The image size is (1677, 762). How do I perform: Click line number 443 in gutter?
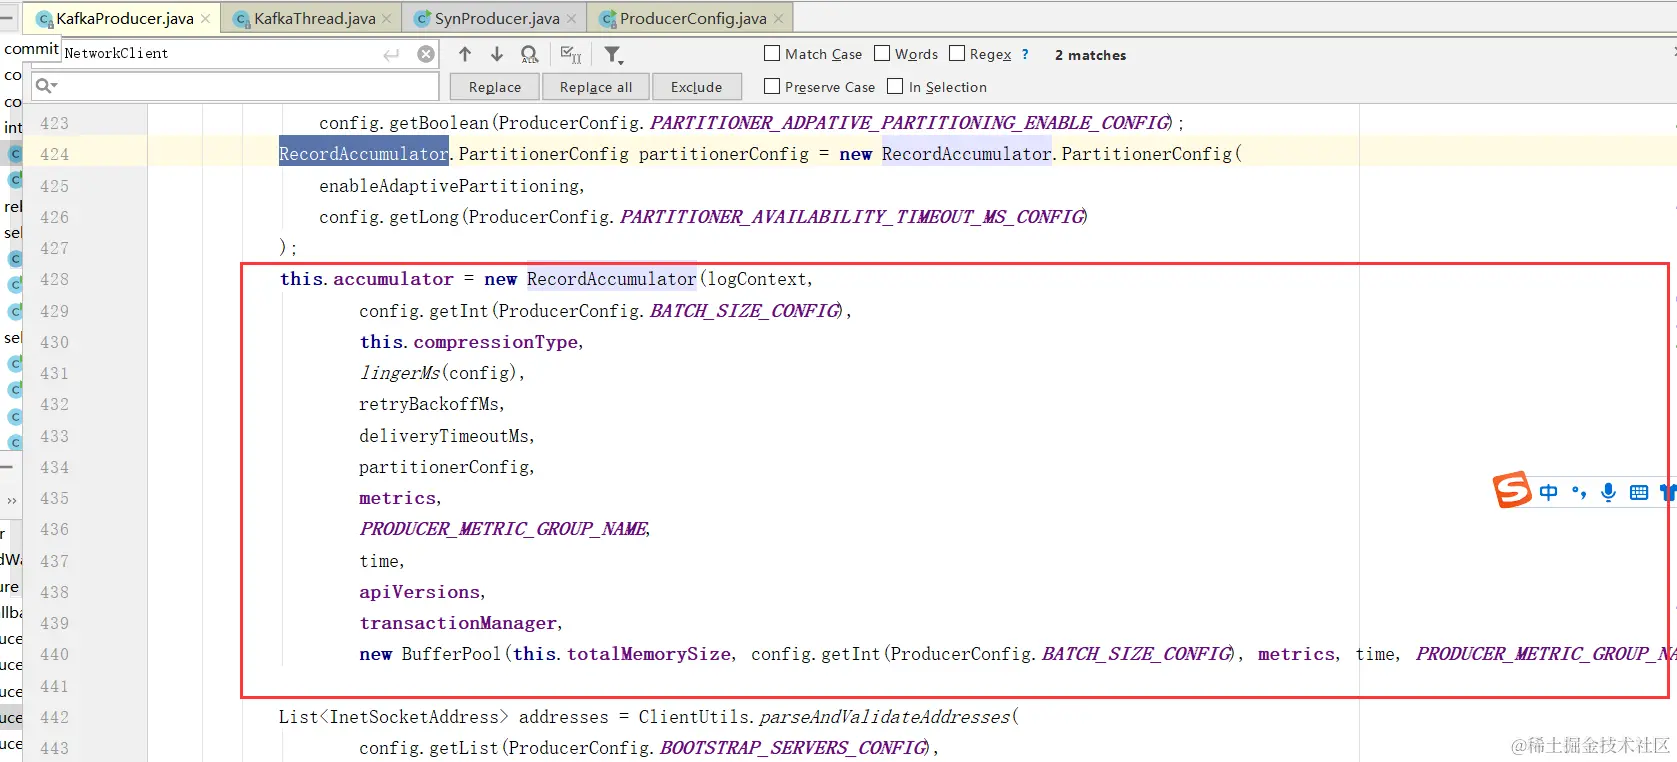[54, 748]
